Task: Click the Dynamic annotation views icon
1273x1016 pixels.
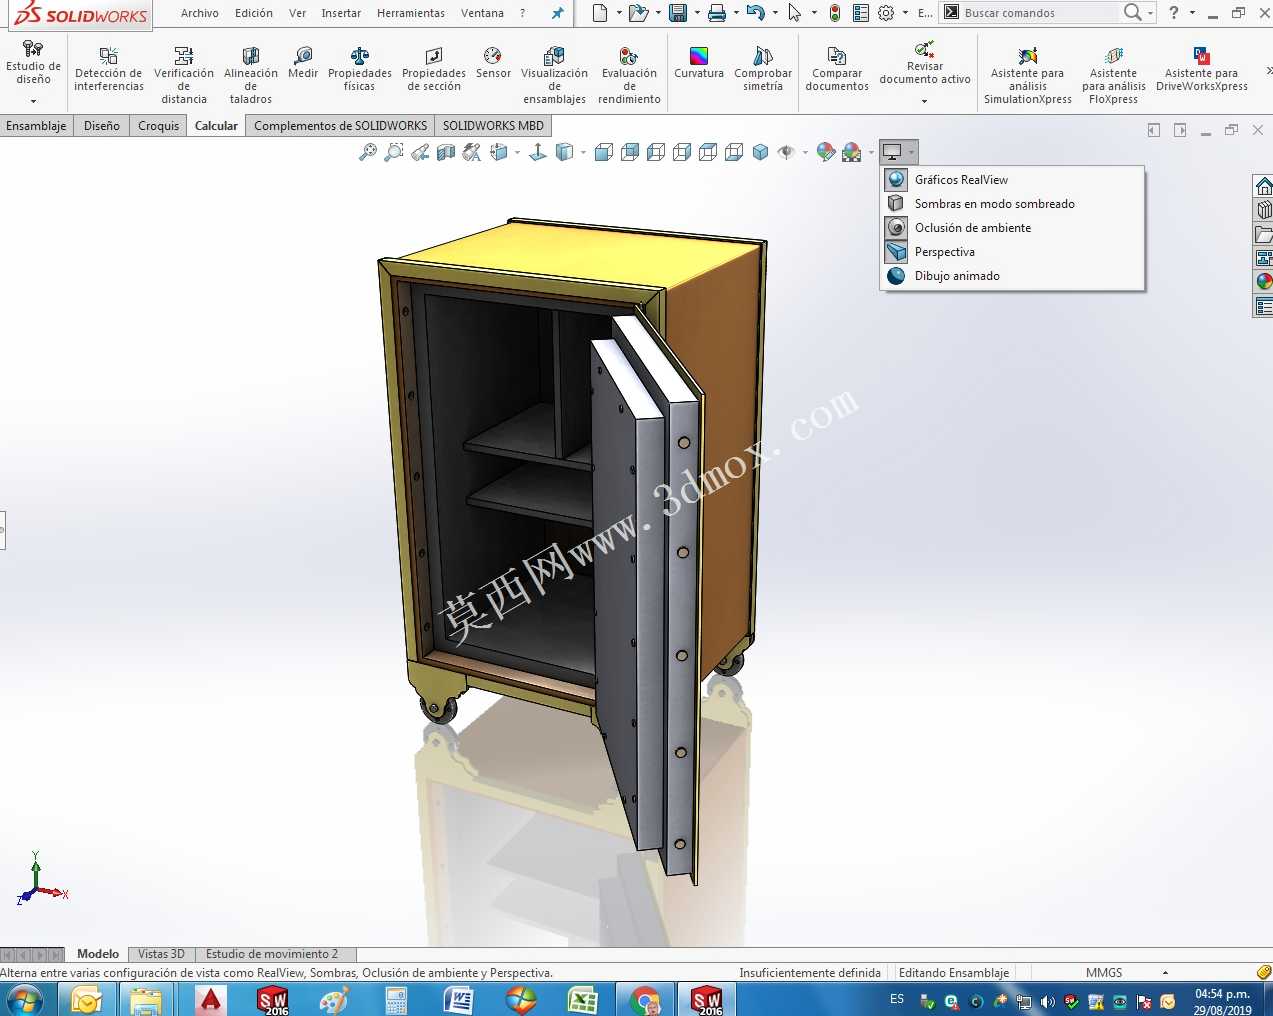Action: point(472,152)
